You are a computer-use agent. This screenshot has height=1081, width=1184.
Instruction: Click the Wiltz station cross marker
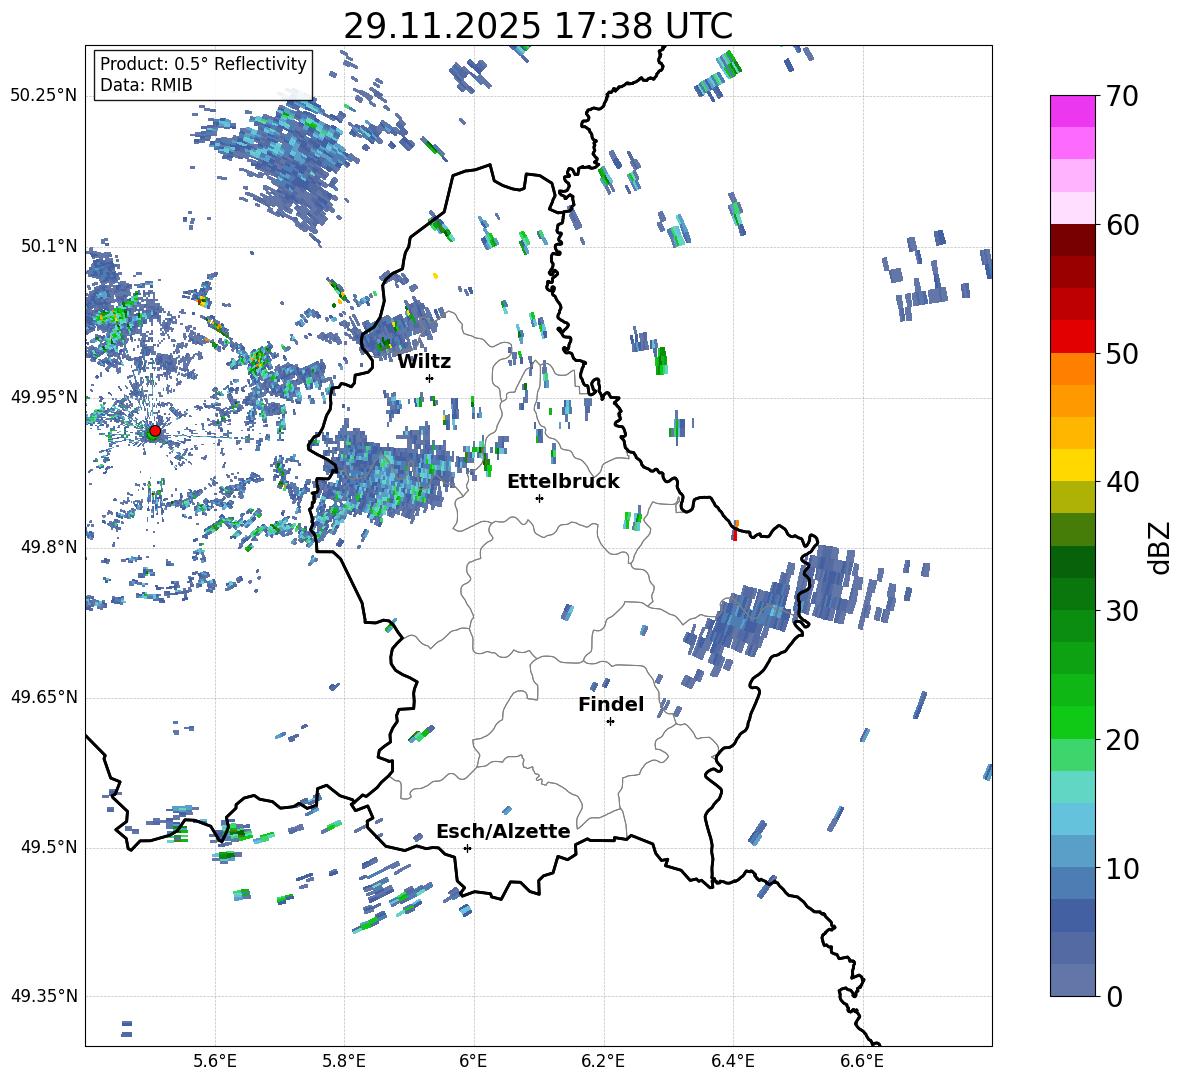429,378
